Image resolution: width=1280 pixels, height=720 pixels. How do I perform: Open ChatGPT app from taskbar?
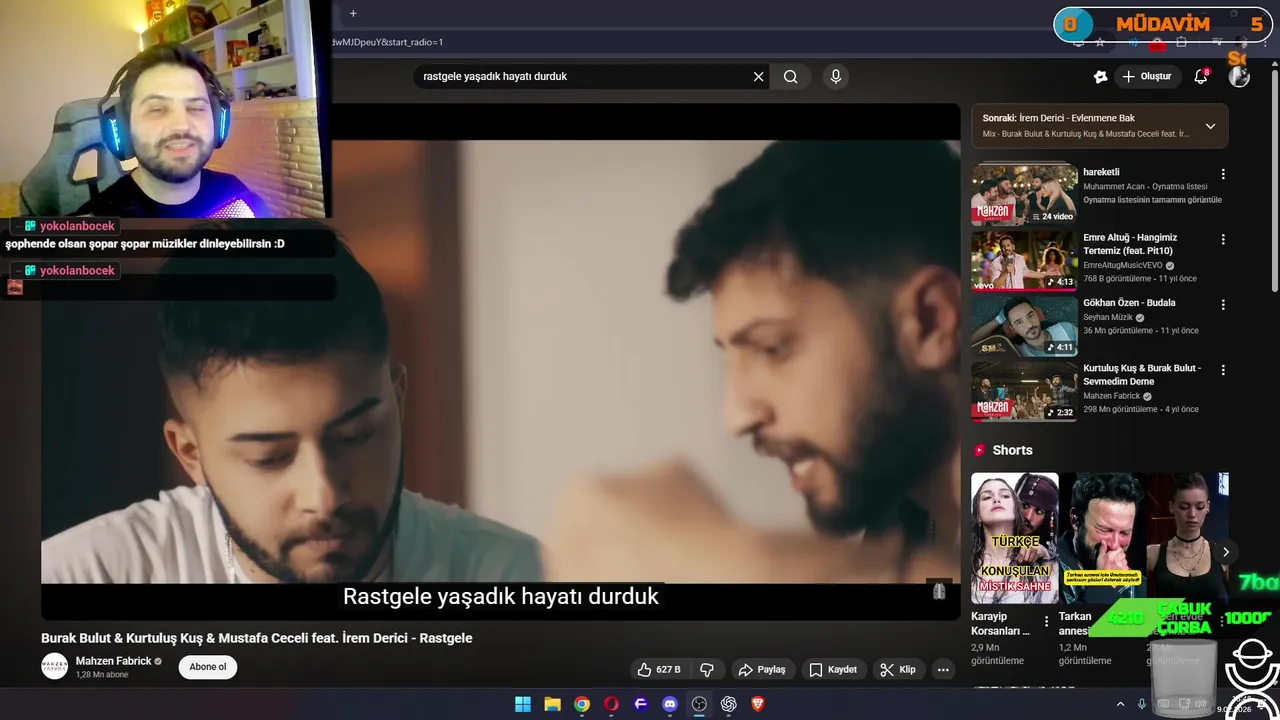[729, 704]
